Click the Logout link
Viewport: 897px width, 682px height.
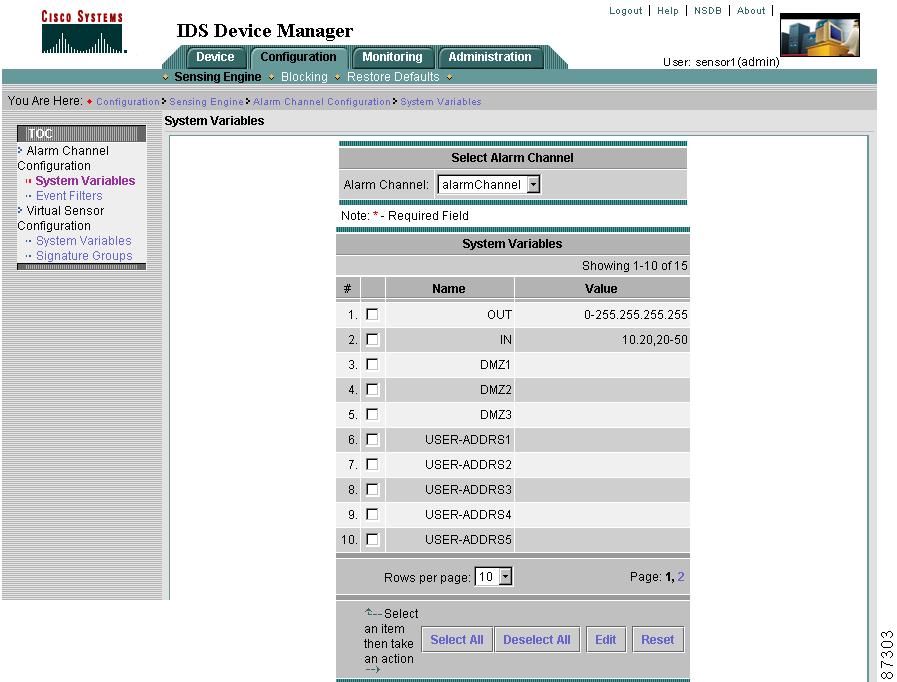[x=625, y=10]
